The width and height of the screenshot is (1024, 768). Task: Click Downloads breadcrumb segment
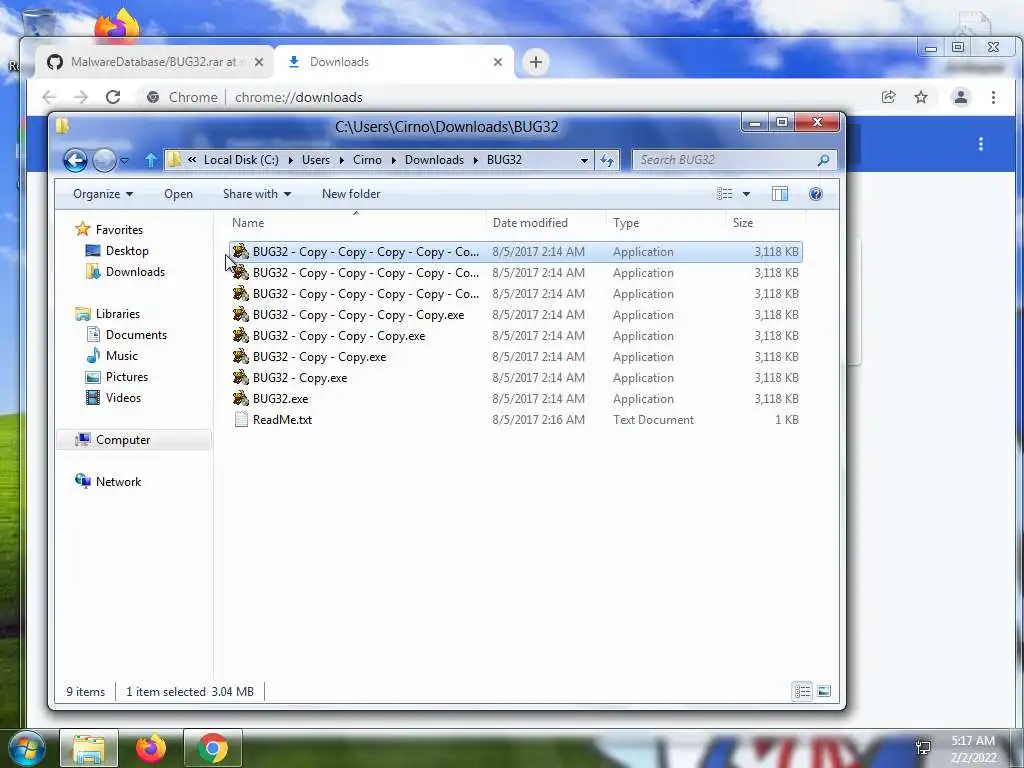434,160
